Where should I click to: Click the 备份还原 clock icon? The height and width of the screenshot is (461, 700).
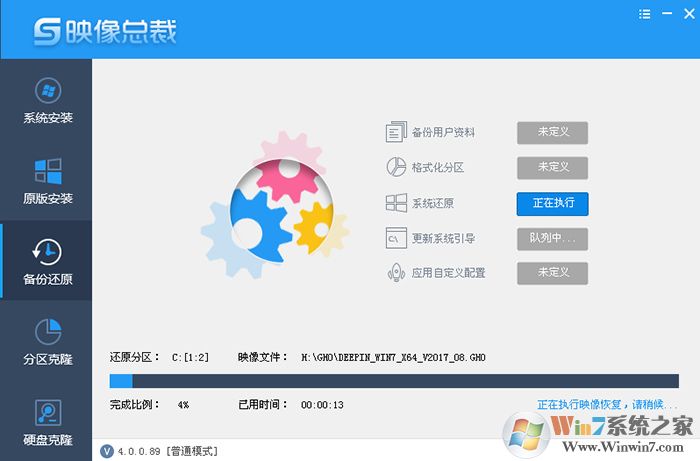47,250
